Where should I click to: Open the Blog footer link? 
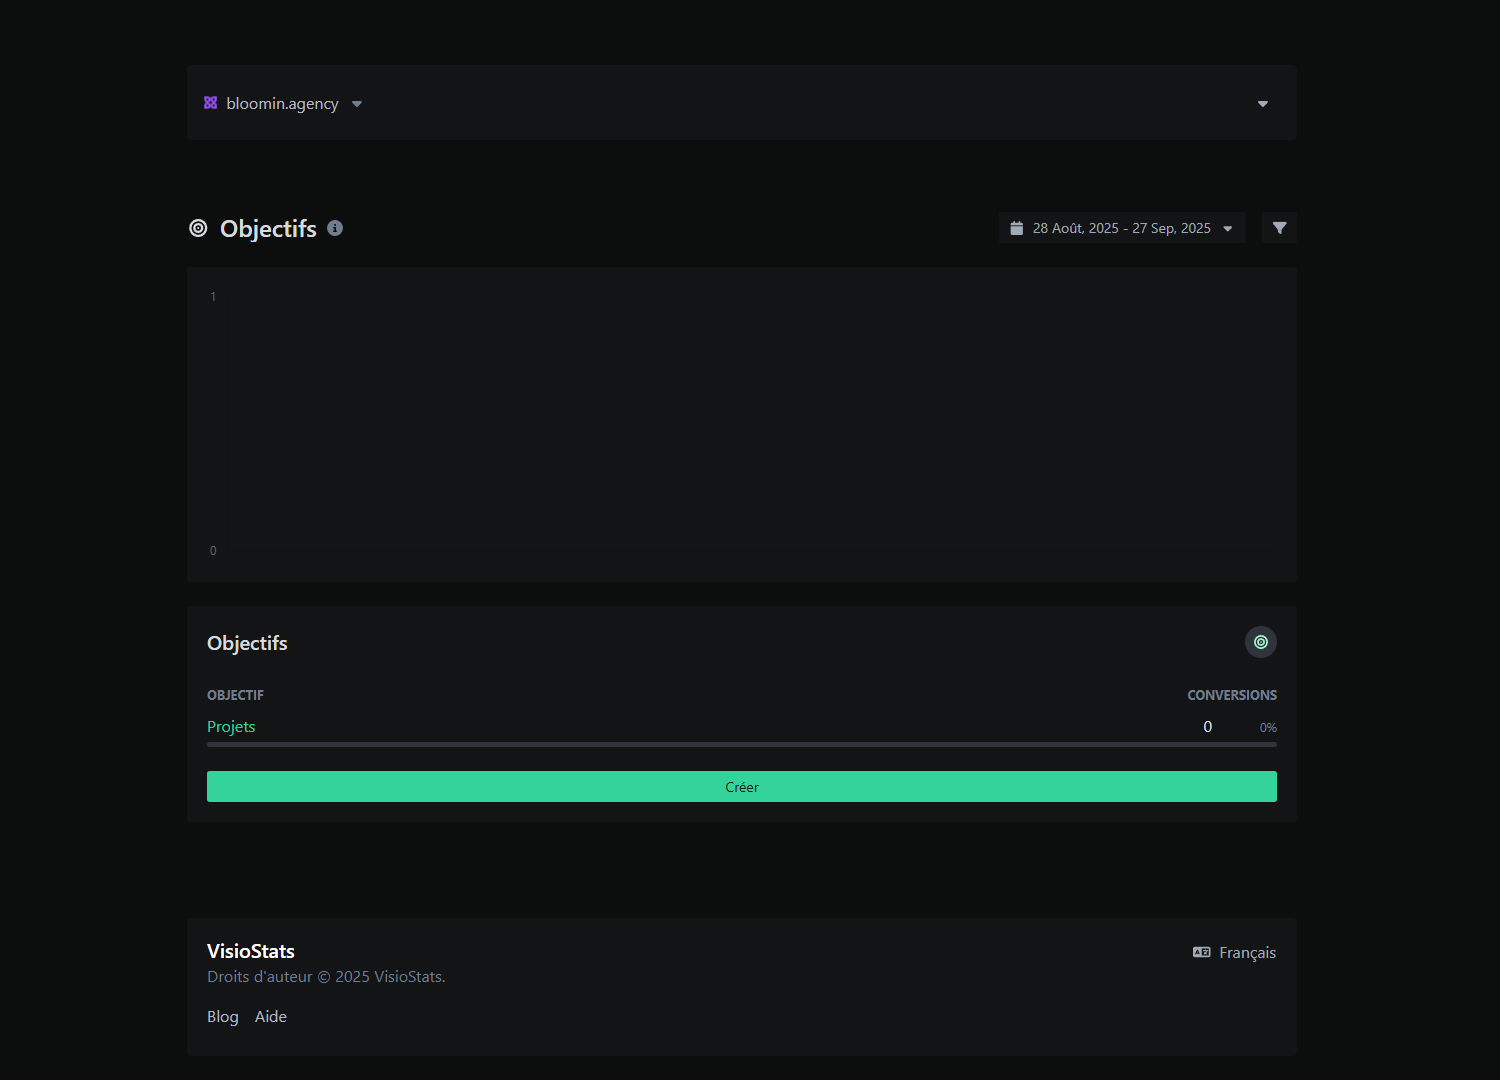[x=222, y=1016]
